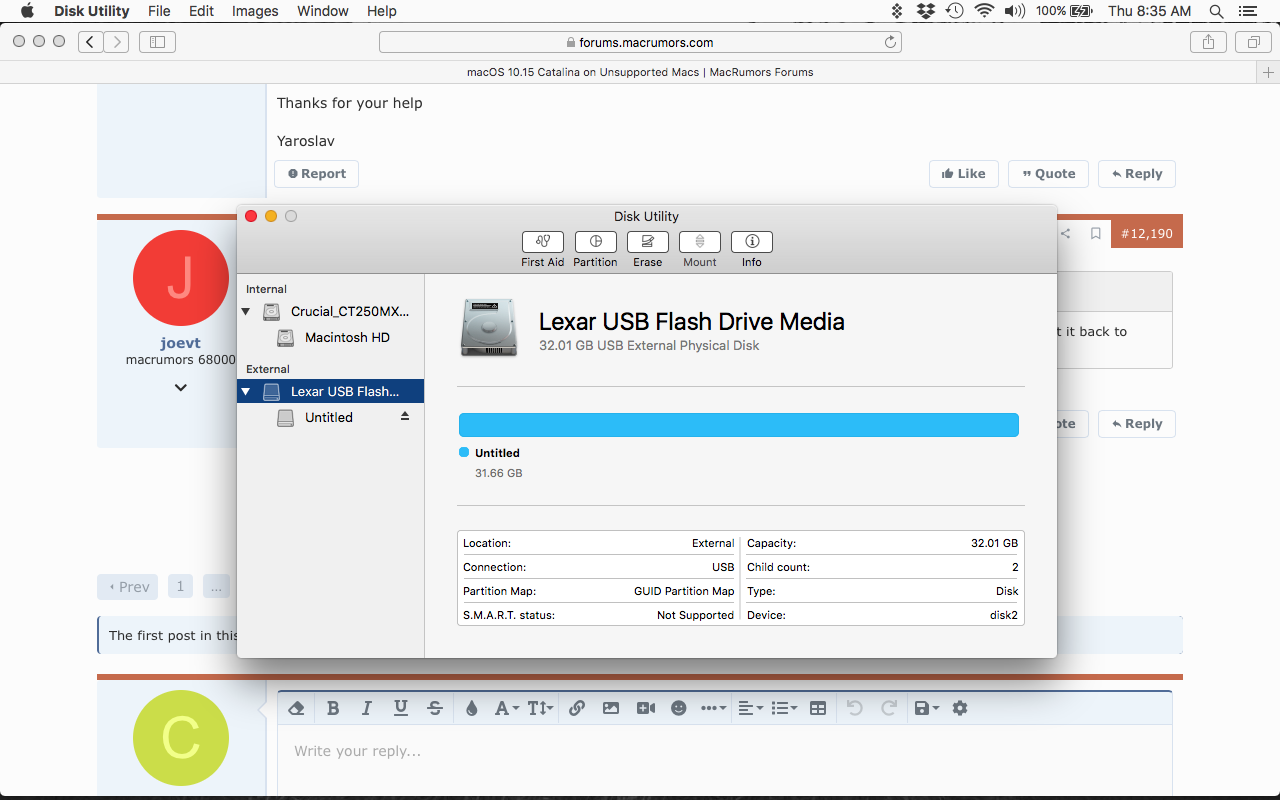Expand joevt user details chevron
The width and height of the screenshot is (1280, 800).
tap(180, 387)
